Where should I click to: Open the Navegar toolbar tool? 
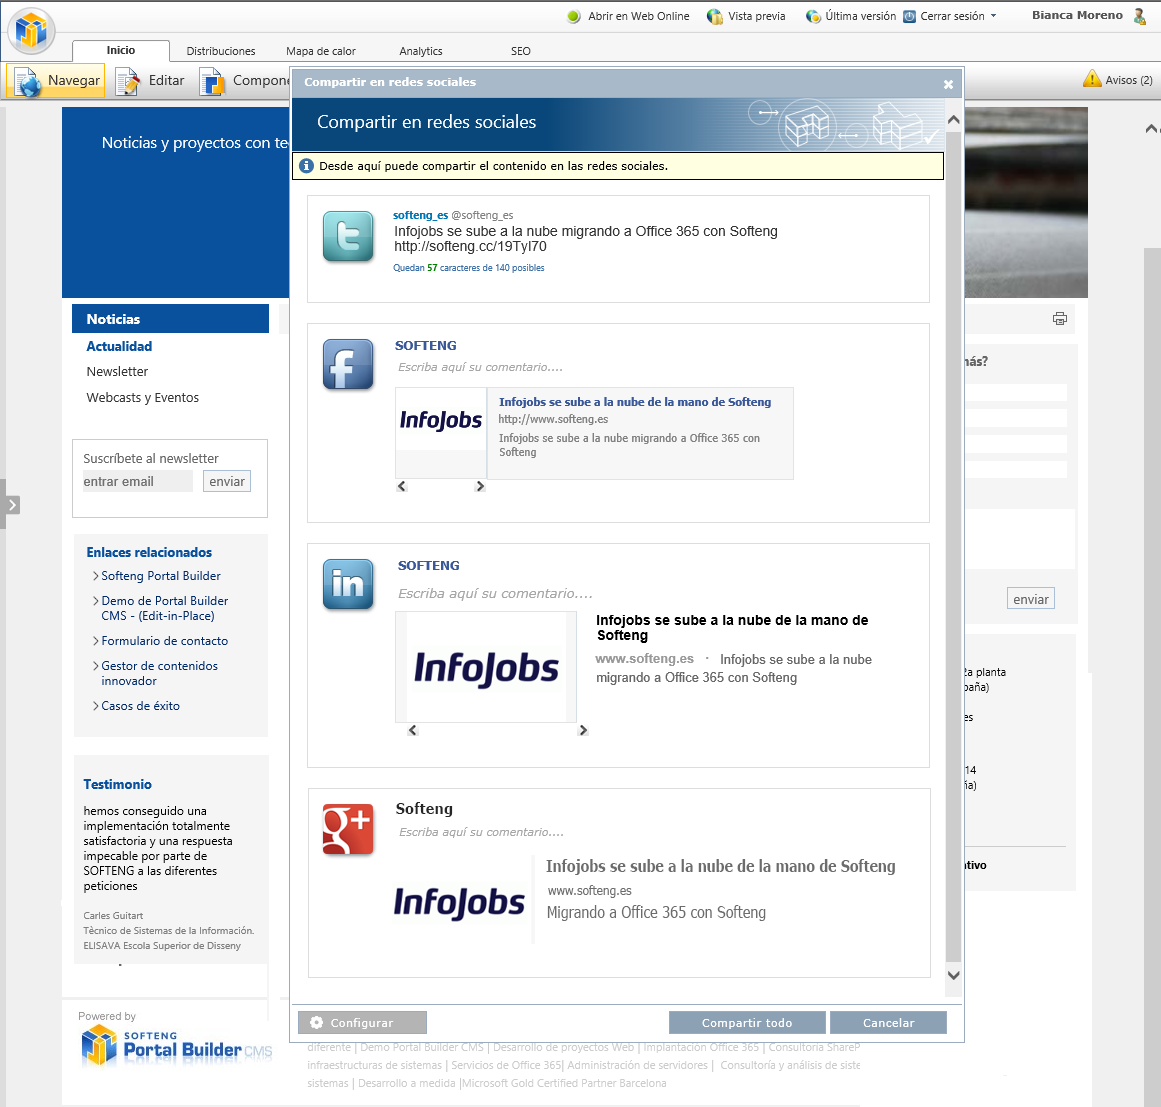(56, 81)
